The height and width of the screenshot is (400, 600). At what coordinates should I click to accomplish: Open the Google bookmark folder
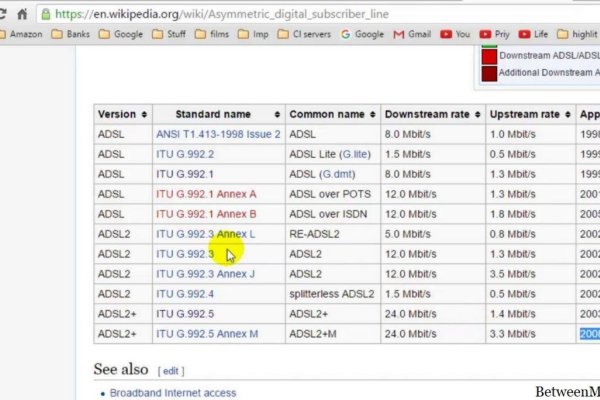(121, 34)
